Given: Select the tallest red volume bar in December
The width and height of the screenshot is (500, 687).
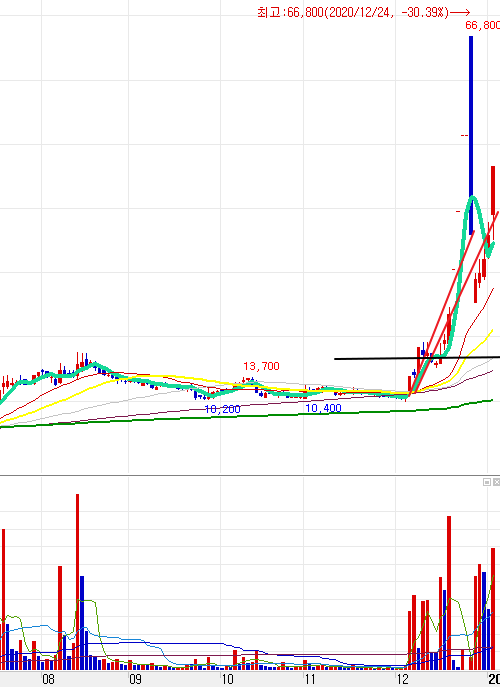Looking at the screenshot, I should click(449, 592).
